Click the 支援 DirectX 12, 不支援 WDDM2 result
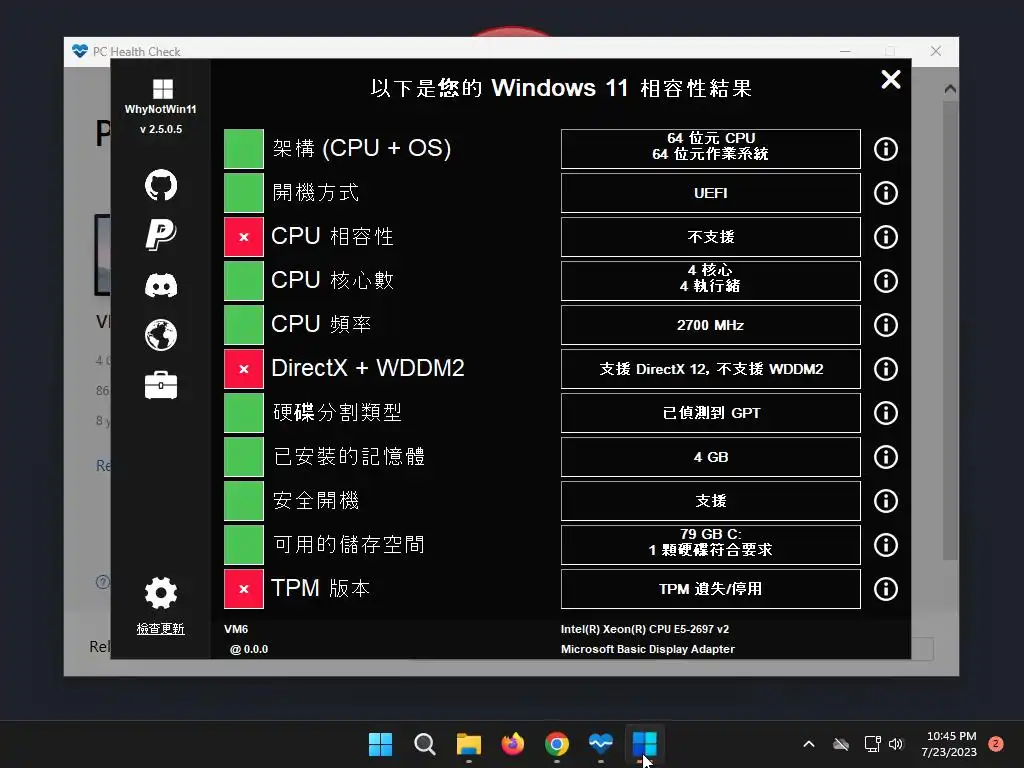1024x768 pixels. click(x=711, y=369)
